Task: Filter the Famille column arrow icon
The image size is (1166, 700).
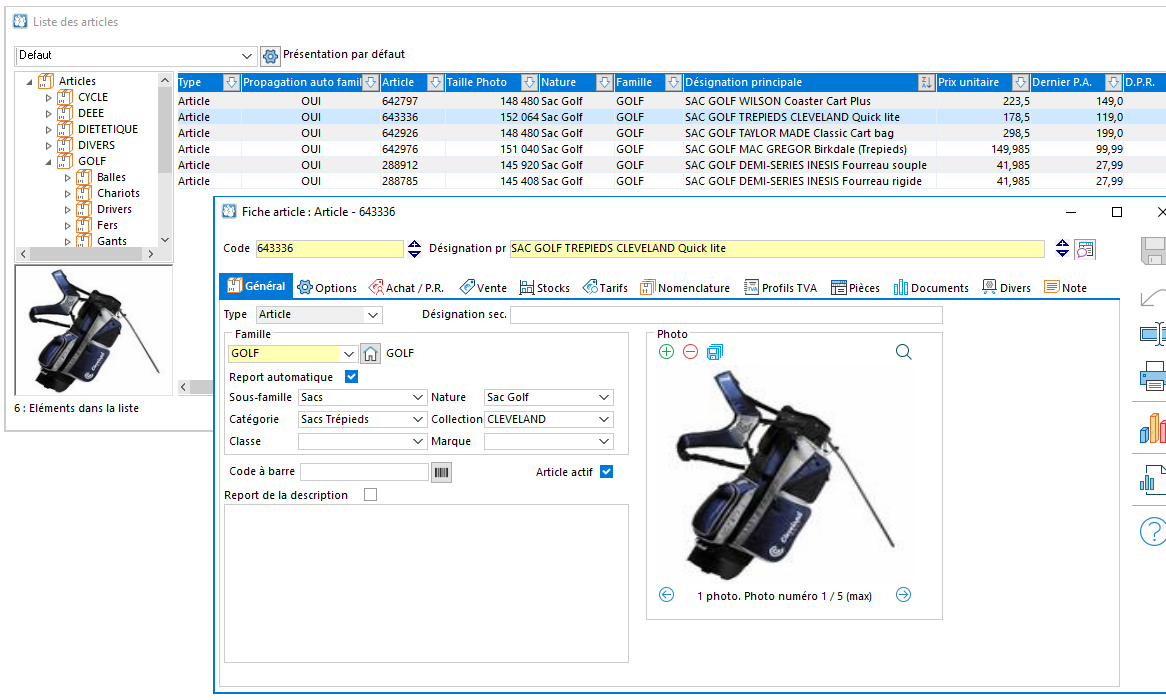Action: click(x=673, y=83)
